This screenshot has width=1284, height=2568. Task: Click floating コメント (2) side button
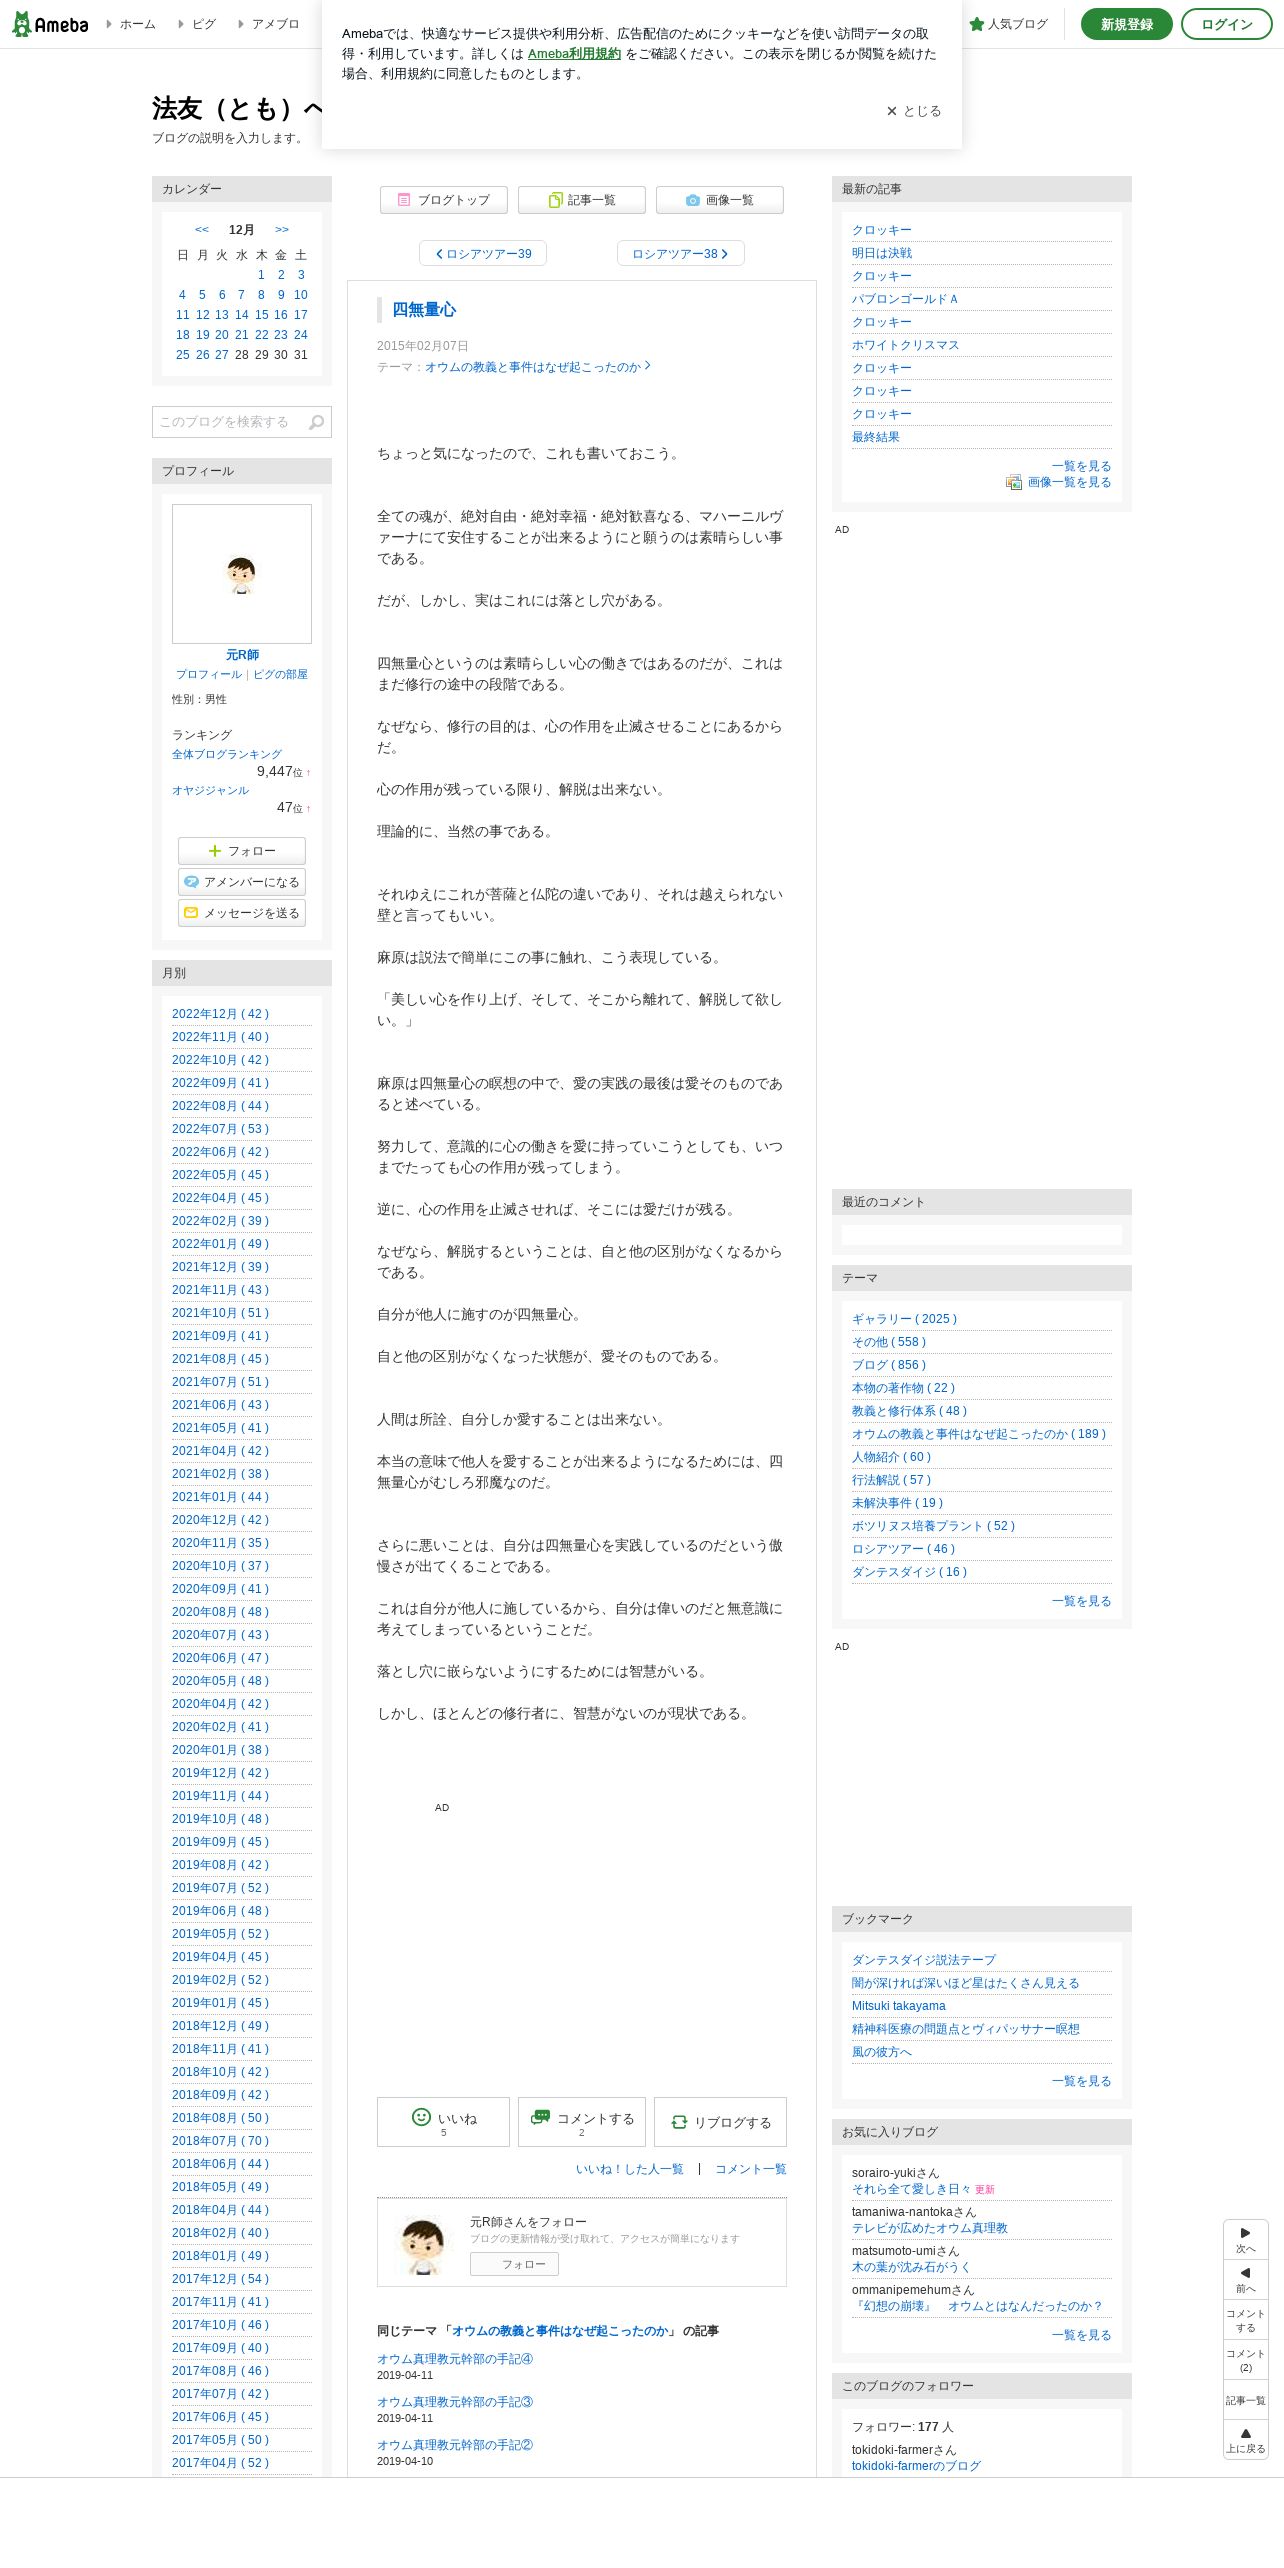[x=1246, y=2360]
